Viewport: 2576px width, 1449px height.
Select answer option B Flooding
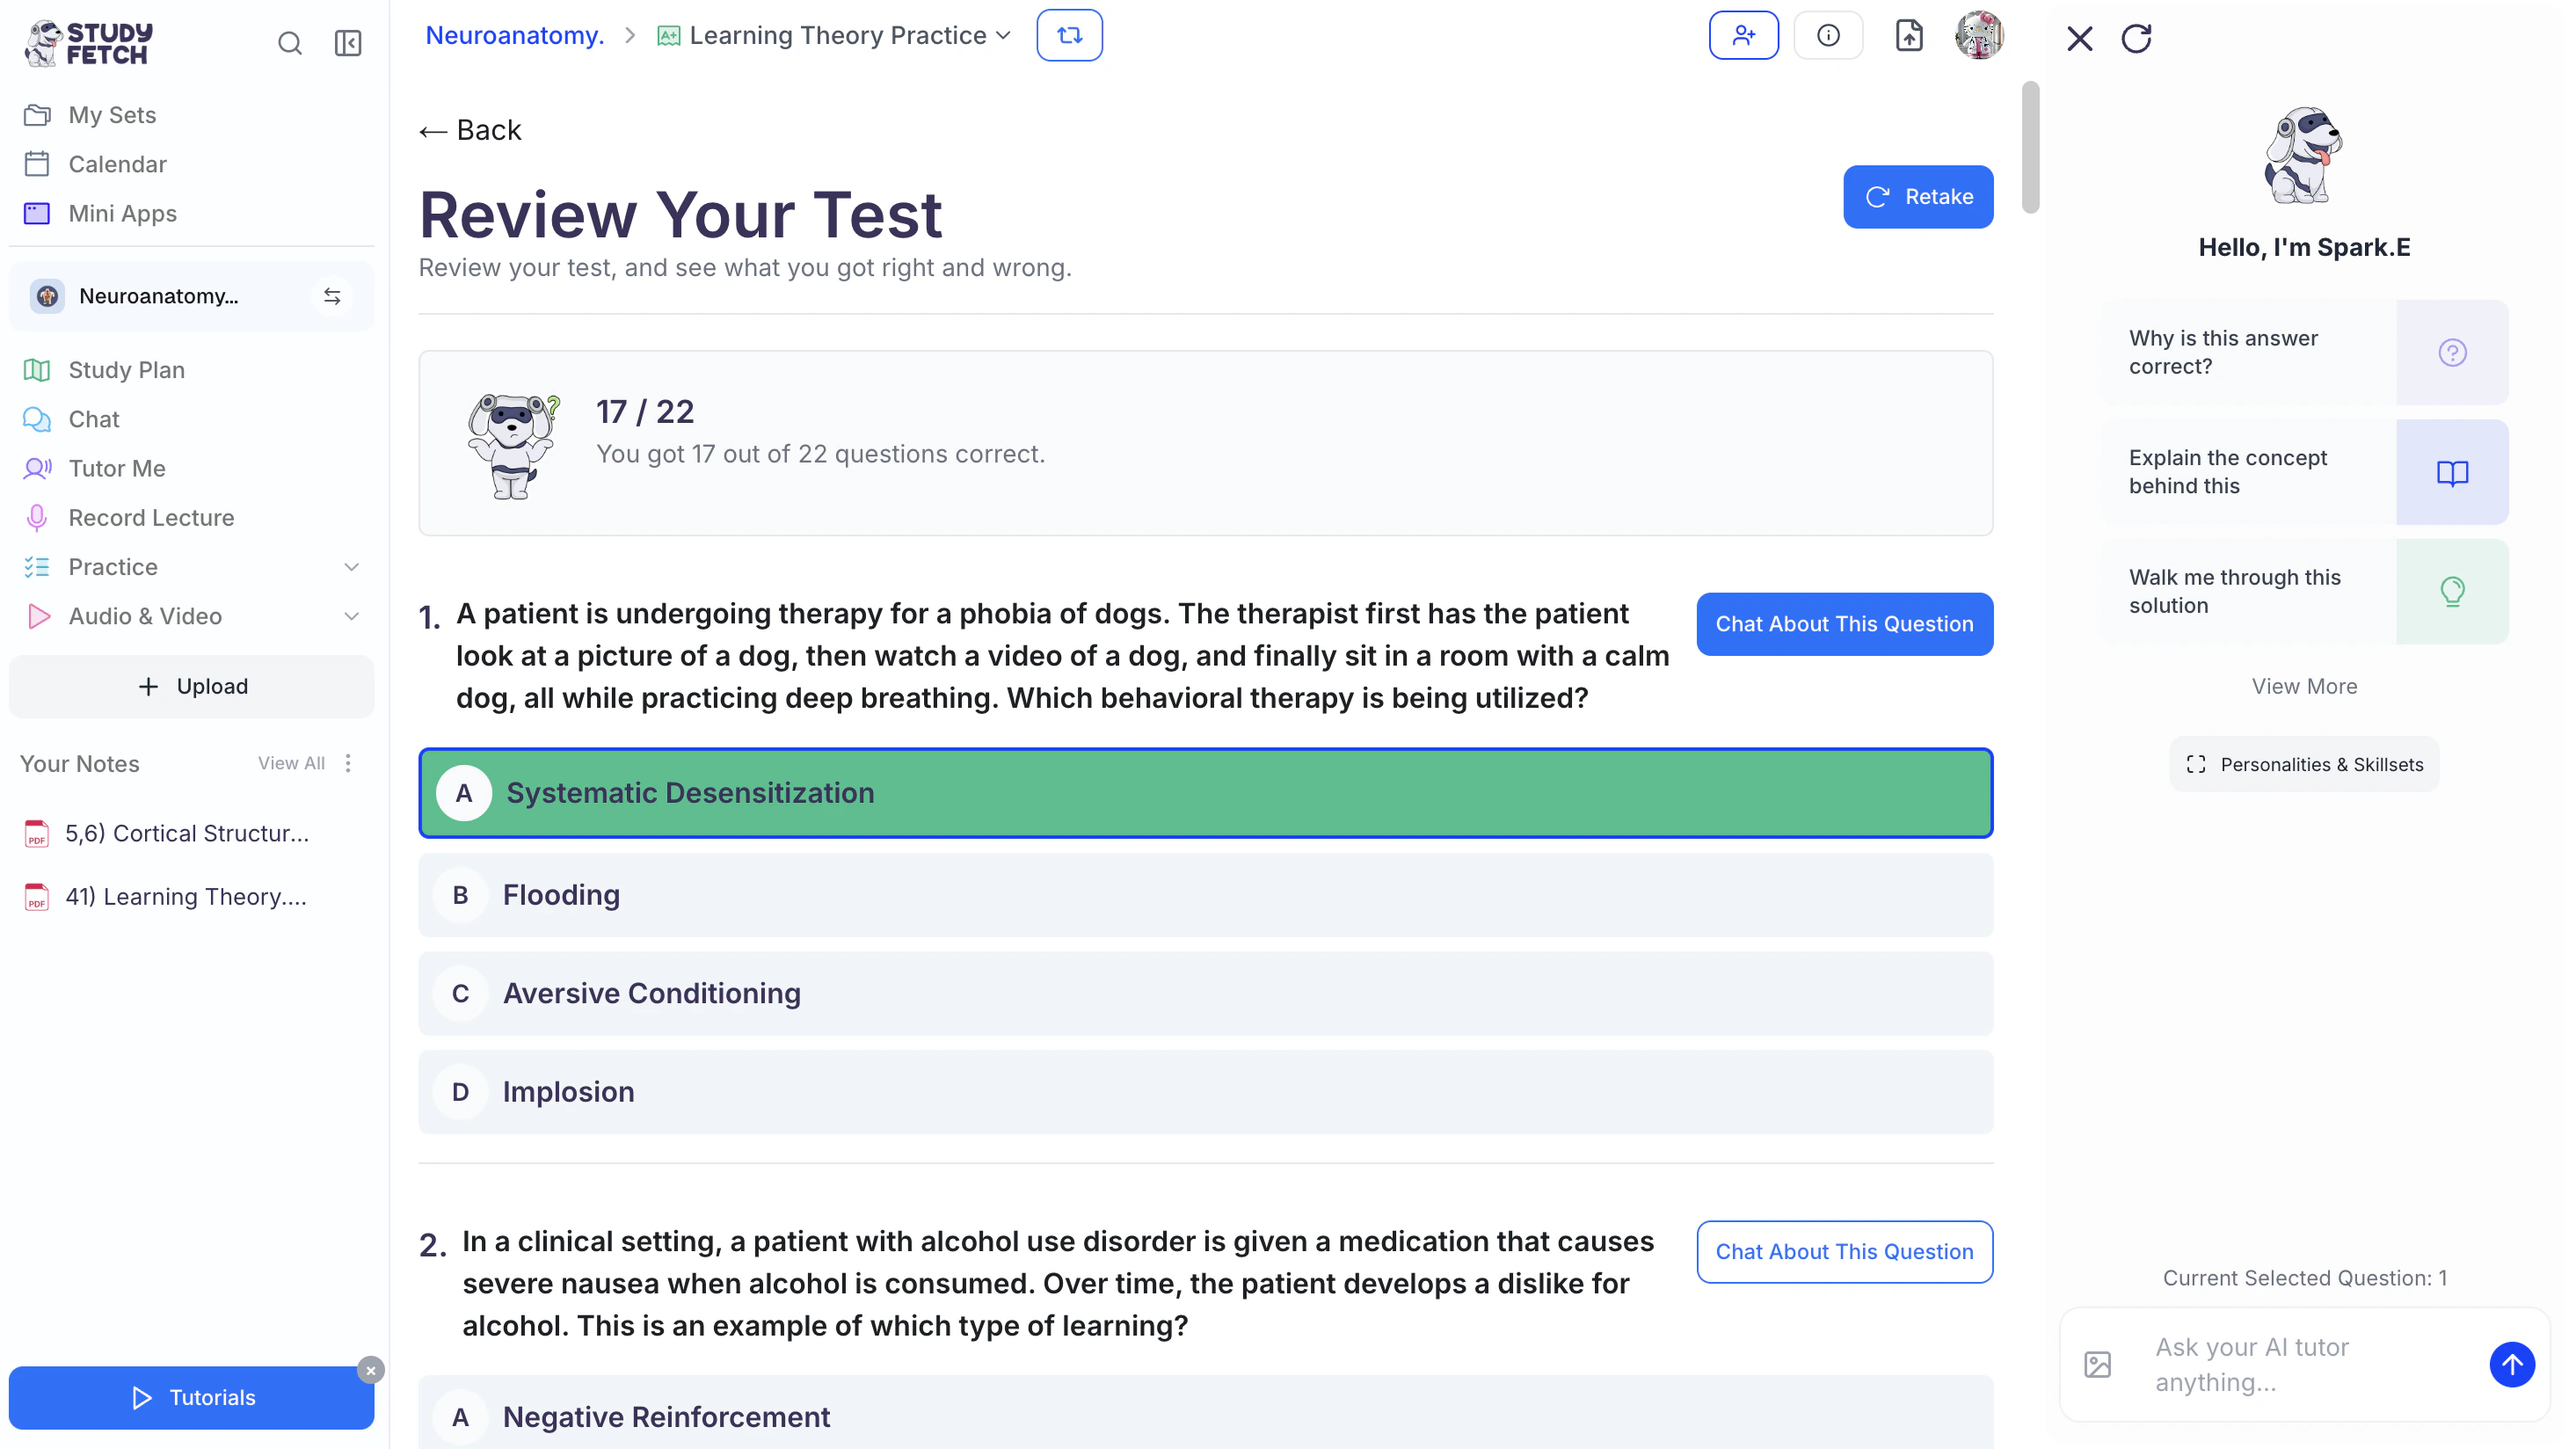point(1205,894)
